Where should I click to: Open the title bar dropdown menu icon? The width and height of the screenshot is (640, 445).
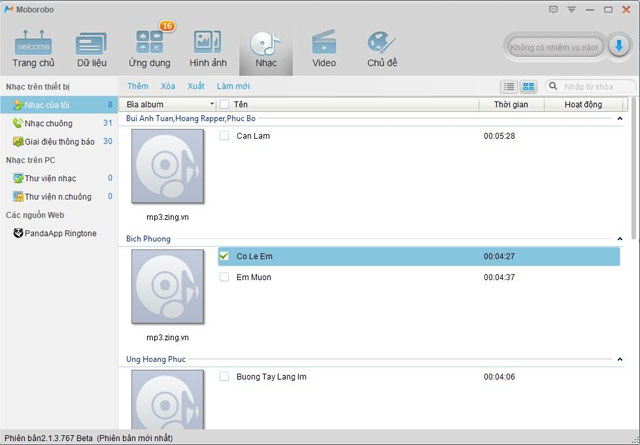(571, 9)
